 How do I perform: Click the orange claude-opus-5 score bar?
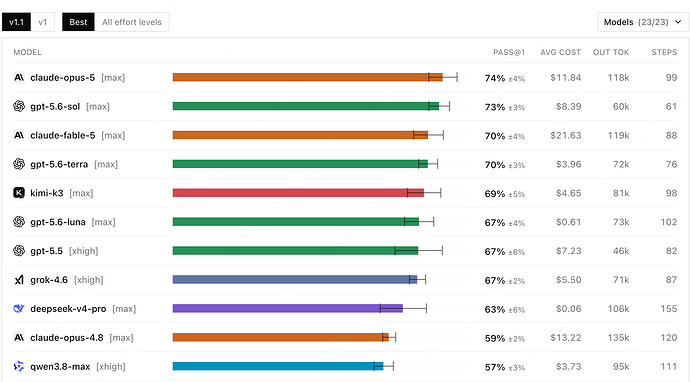click(308, 77)
